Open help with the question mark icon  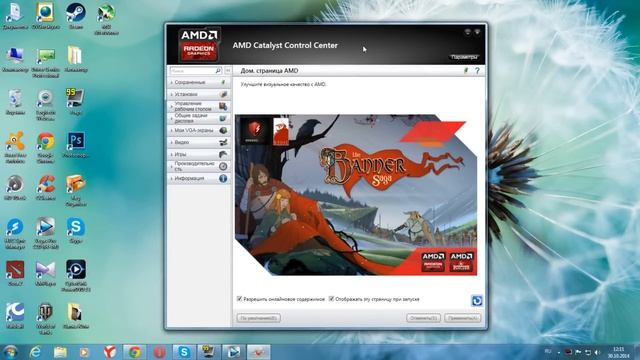point(477,71)
